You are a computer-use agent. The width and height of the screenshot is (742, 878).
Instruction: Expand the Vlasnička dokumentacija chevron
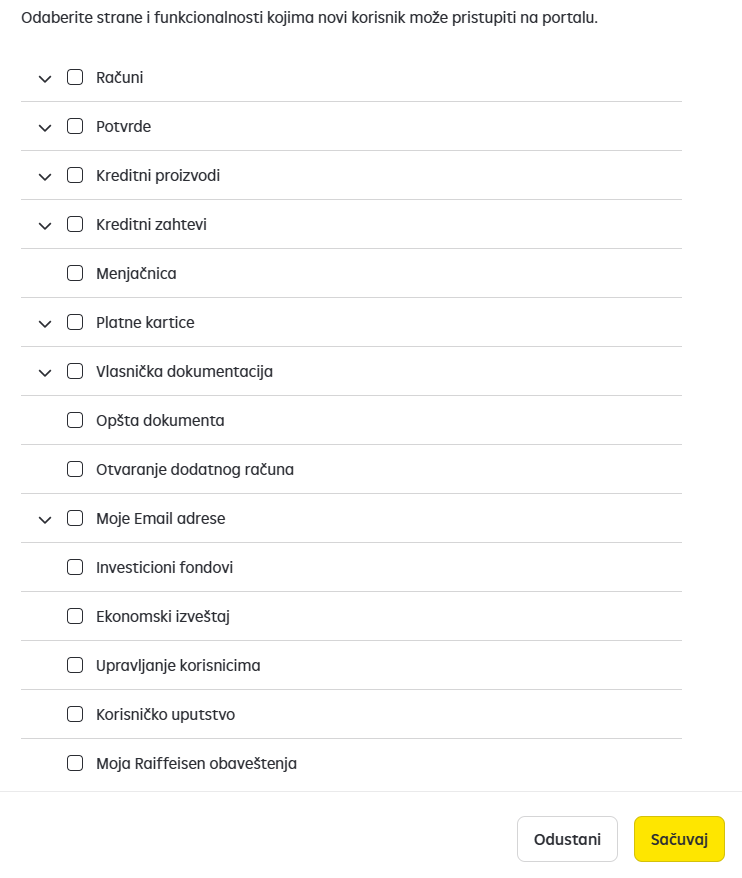click(x=45, y=372)
